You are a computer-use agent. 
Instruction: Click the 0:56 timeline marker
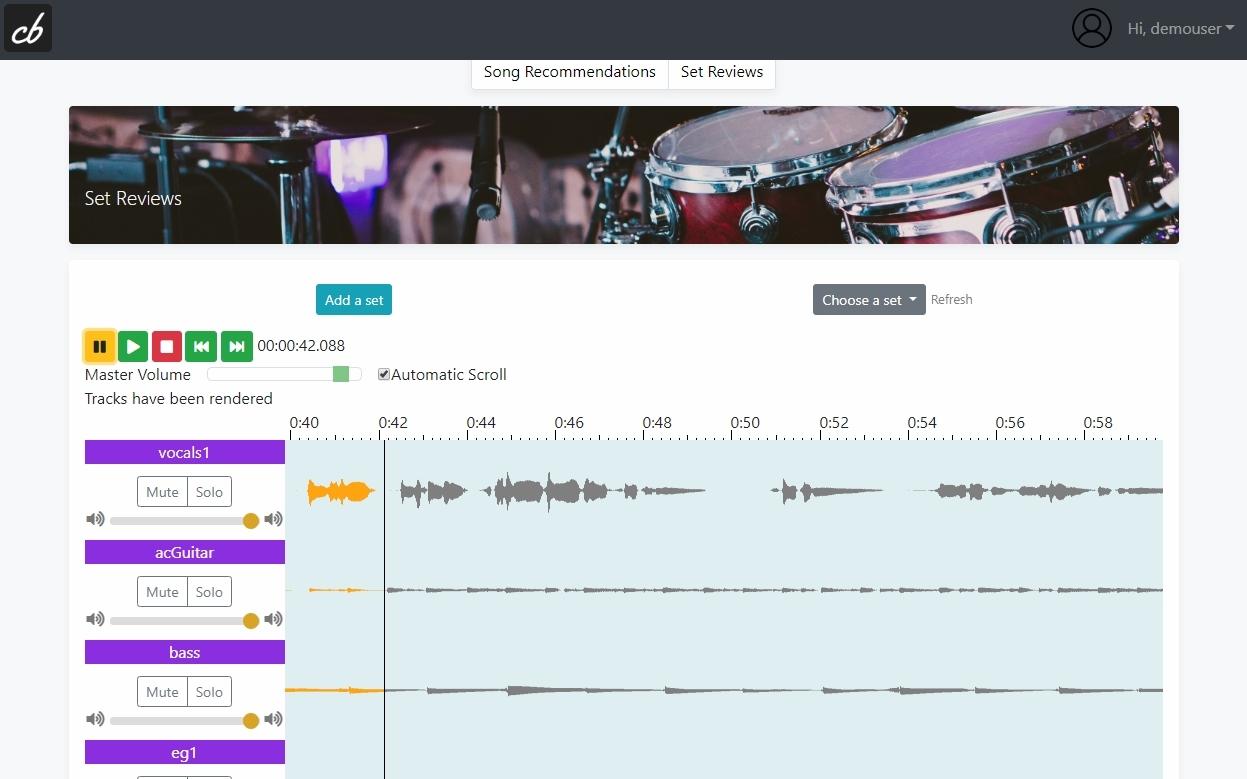click(x=1010, y=423)
